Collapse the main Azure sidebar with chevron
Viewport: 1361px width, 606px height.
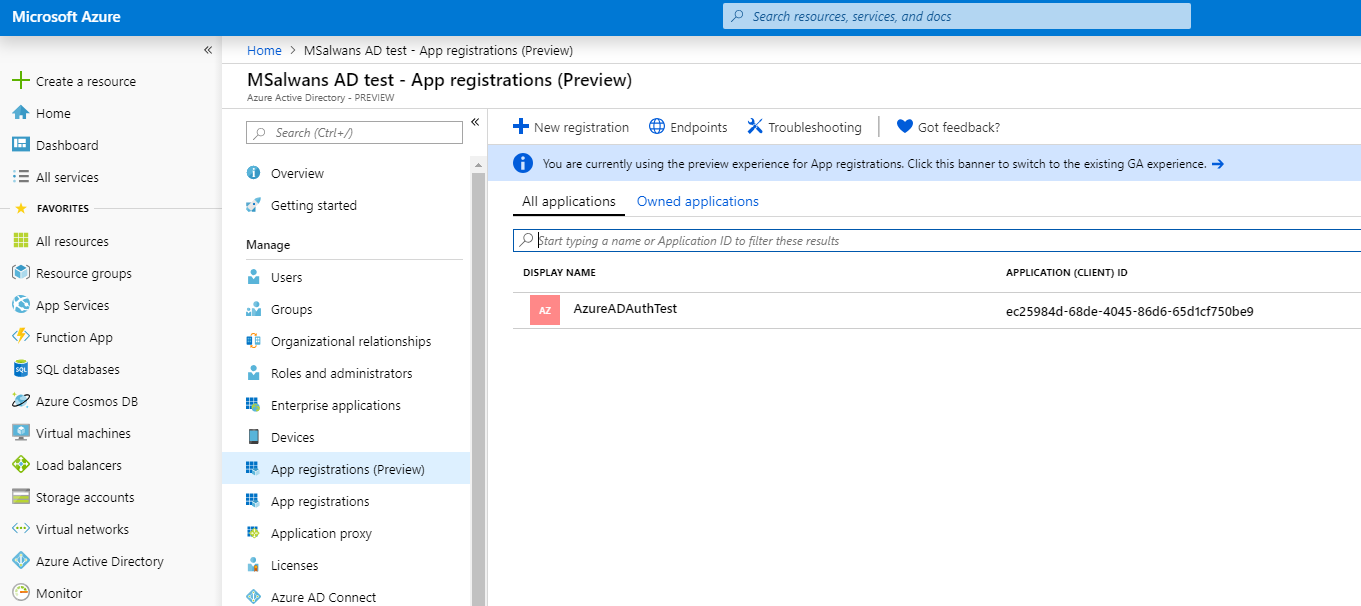(x=208, y=50)
